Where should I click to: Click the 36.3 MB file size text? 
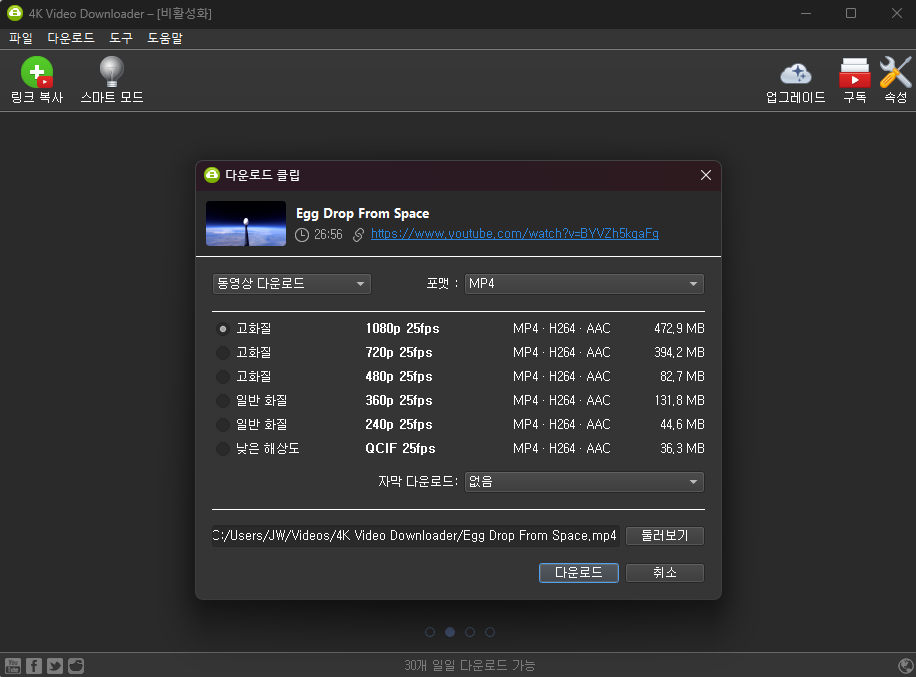point(682,449)
